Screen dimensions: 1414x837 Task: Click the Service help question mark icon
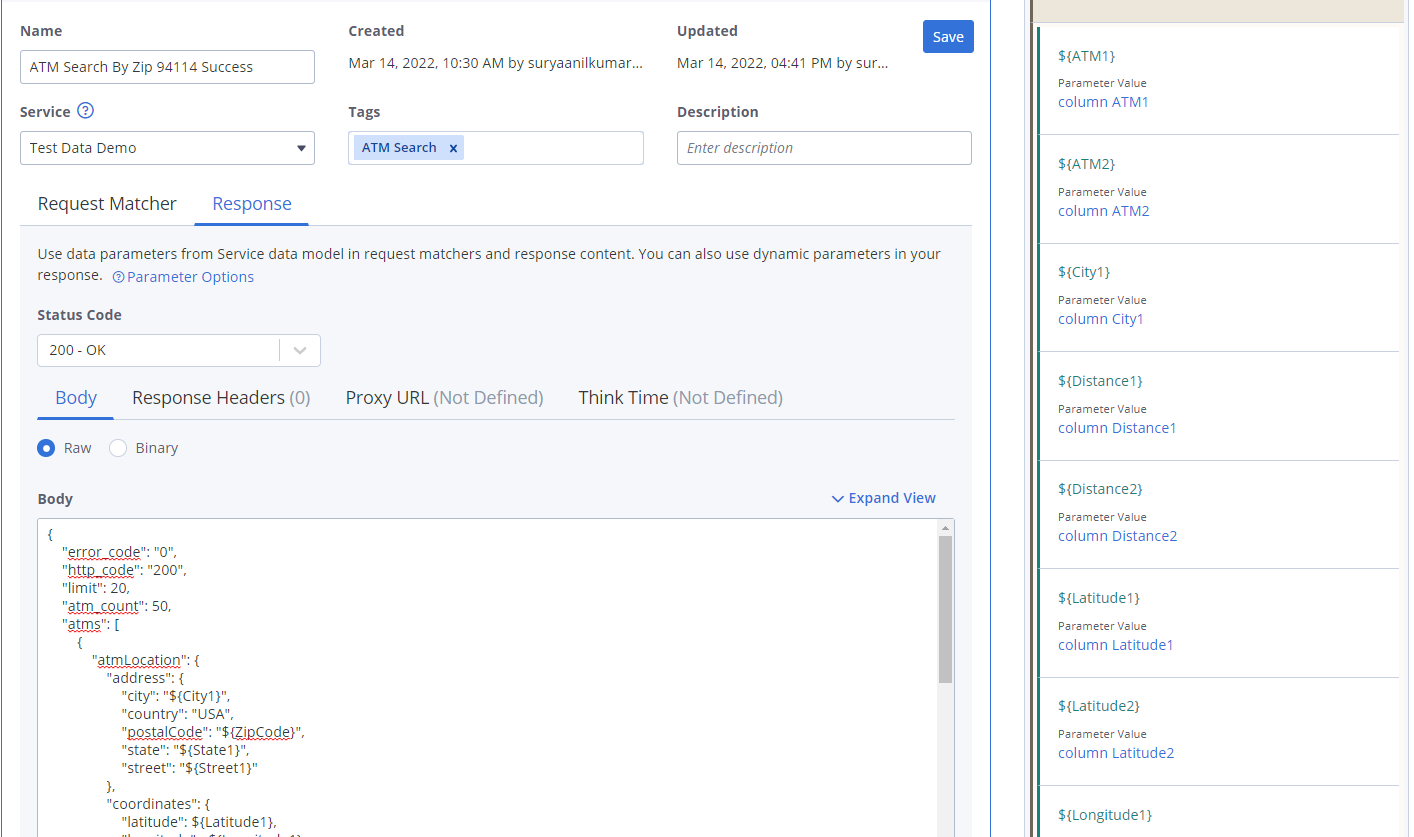[x=86, y=111]
